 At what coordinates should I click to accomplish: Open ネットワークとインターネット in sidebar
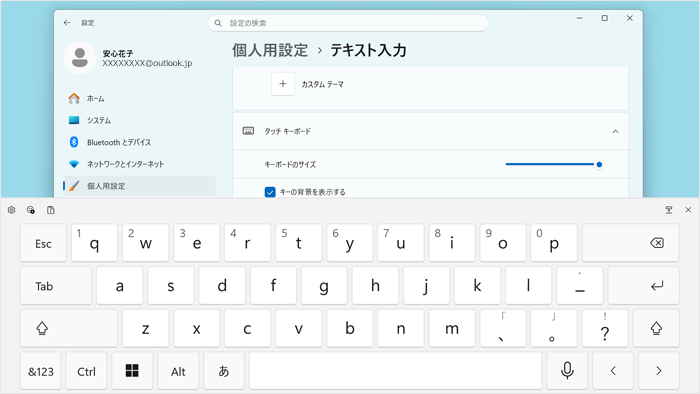pyautogui.click(x=139, y=164)
